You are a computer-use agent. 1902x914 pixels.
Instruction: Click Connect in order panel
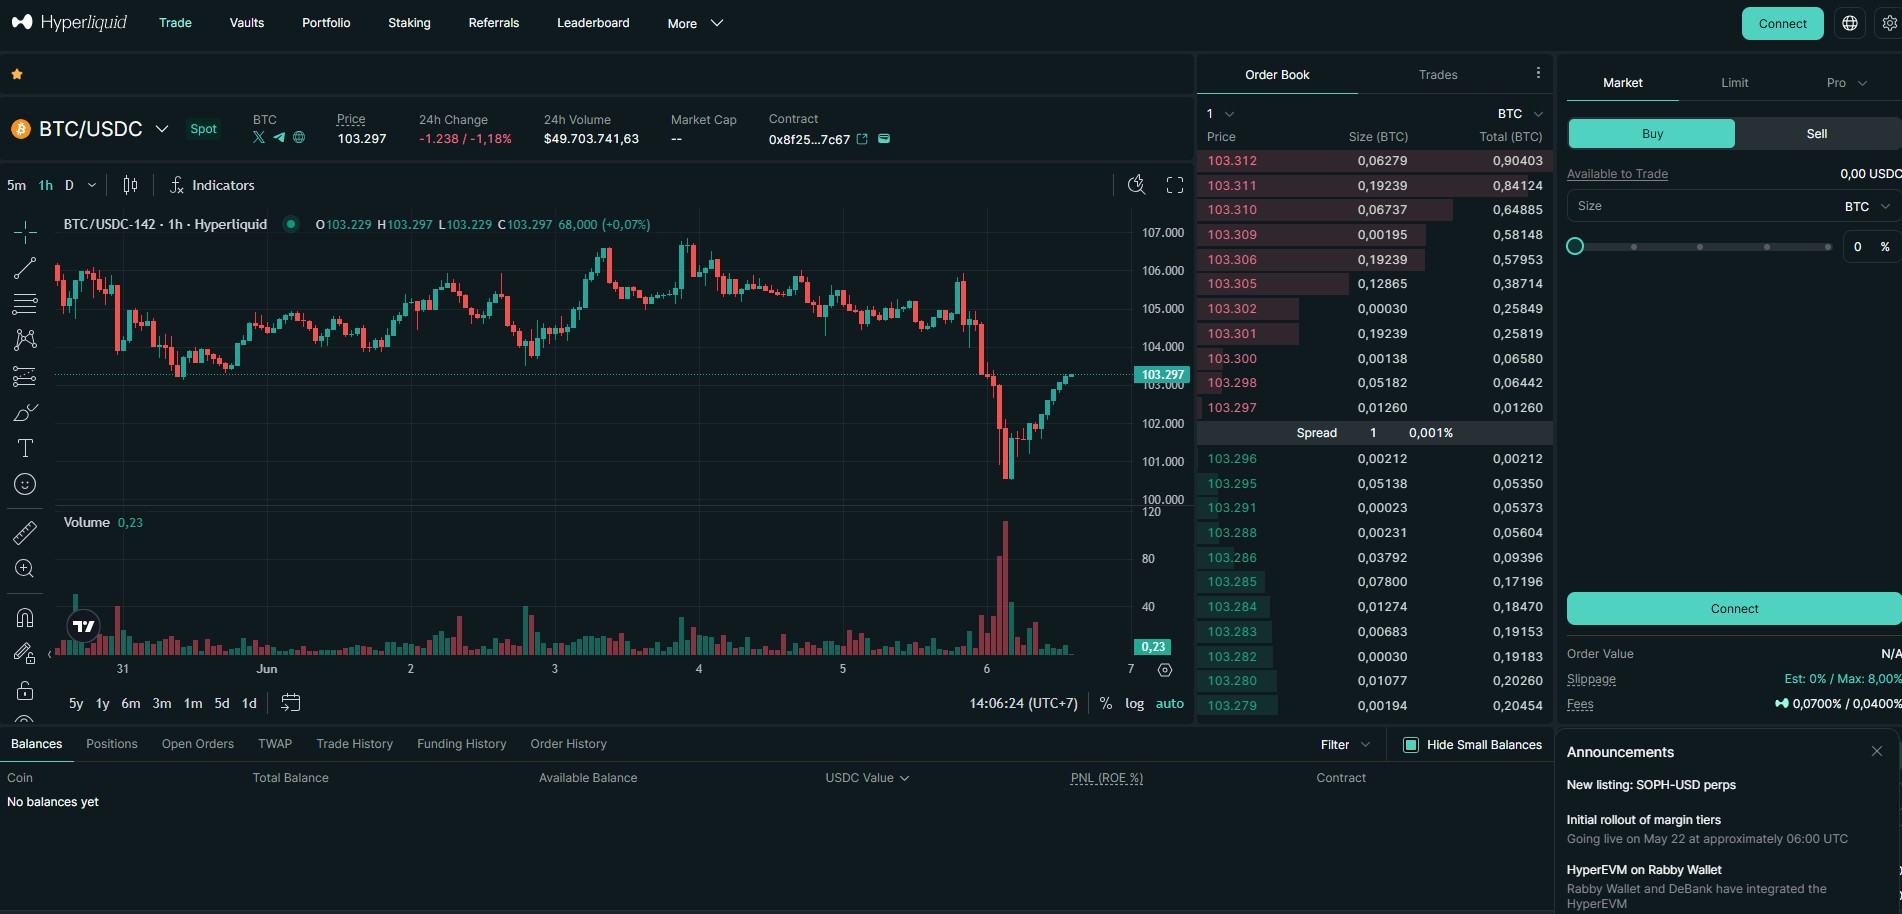click(1734, 609)
